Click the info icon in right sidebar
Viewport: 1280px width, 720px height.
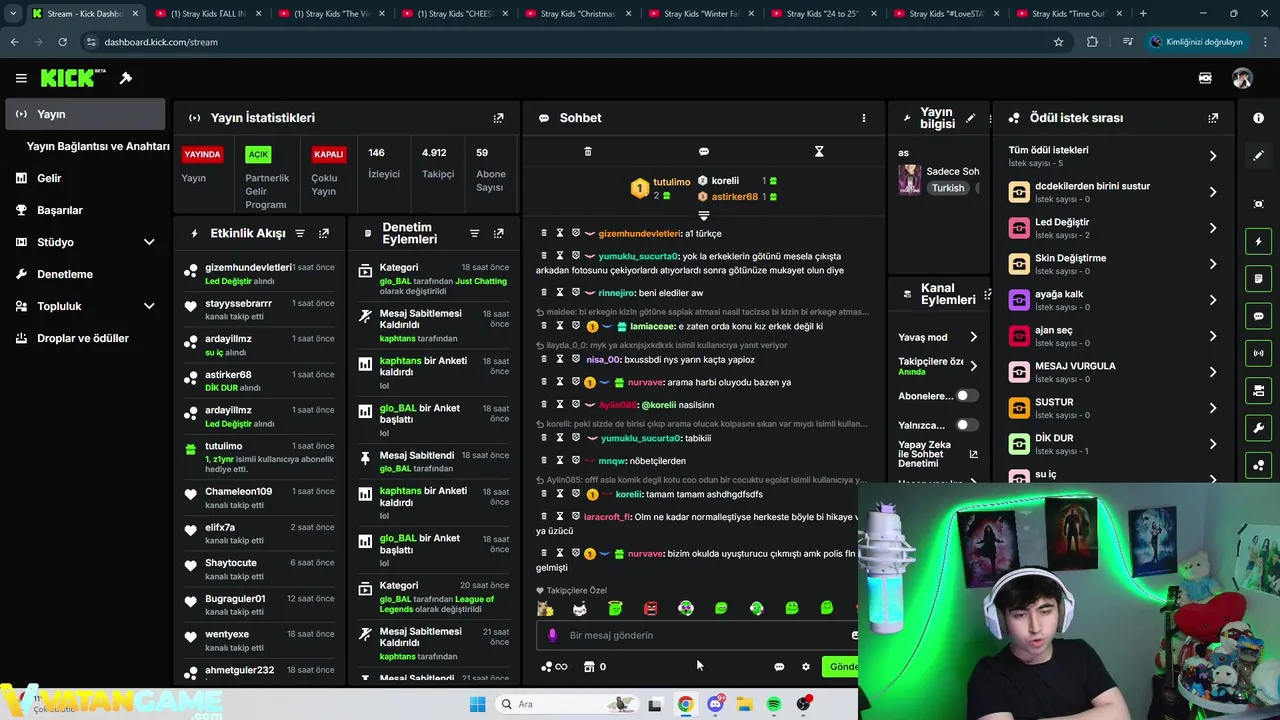1259,118
